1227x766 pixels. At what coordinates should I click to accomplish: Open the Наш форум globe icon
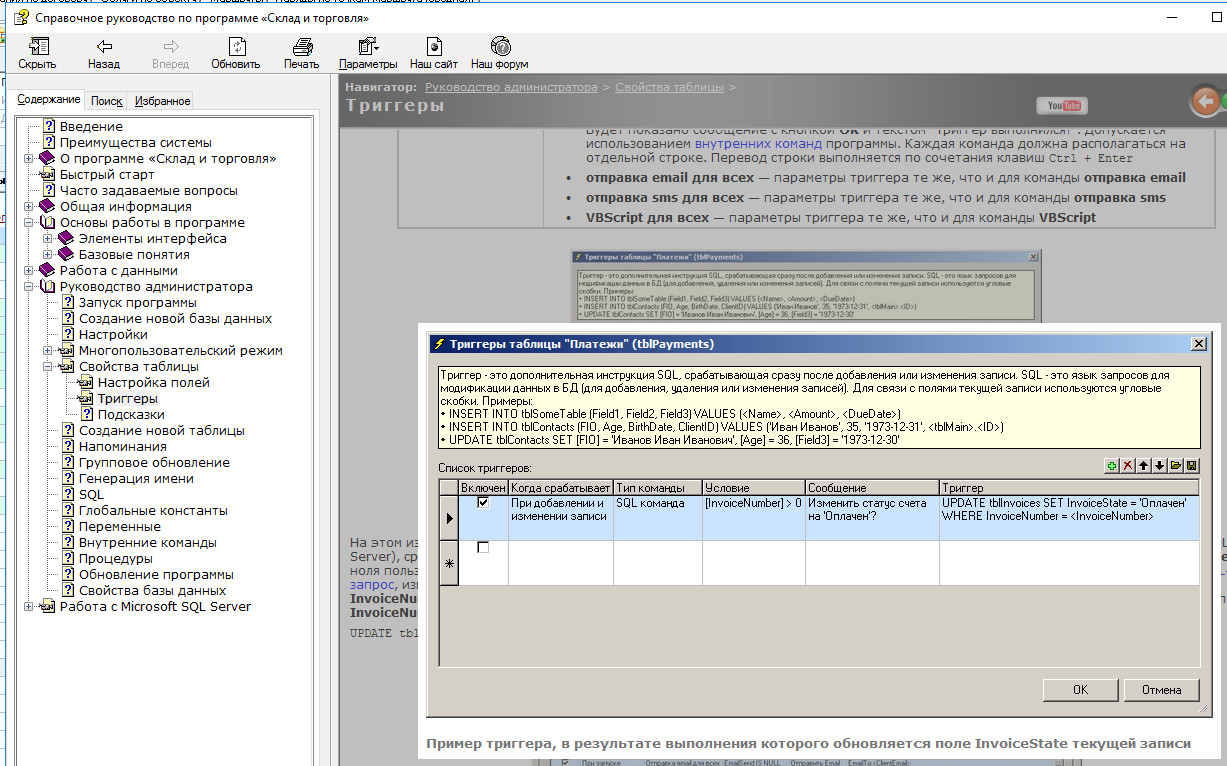tap(499, 53)
